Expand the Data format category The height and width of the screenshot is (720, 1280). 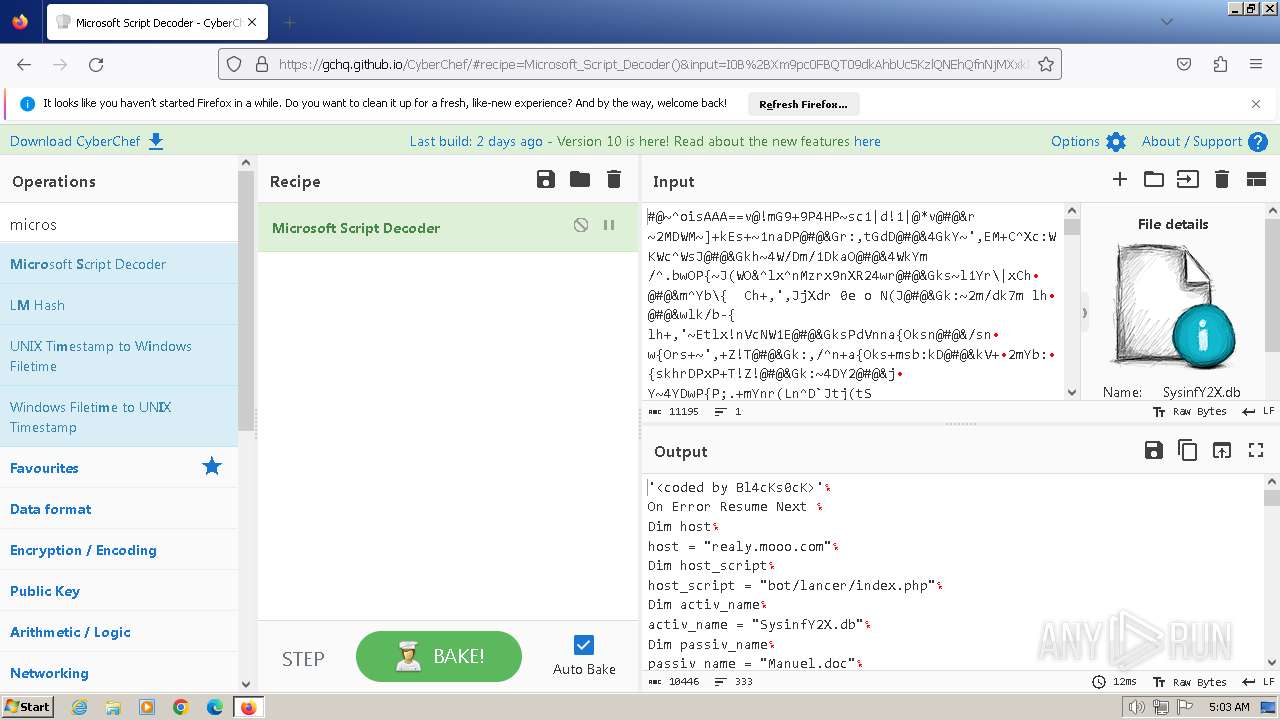pos(119,508)
